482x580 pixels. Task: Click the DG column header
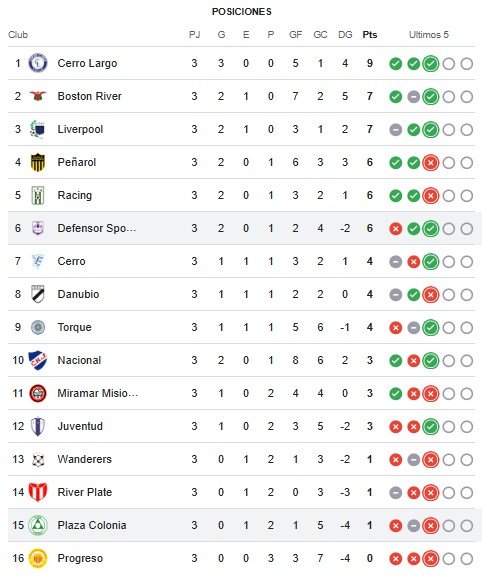[345, 35]
